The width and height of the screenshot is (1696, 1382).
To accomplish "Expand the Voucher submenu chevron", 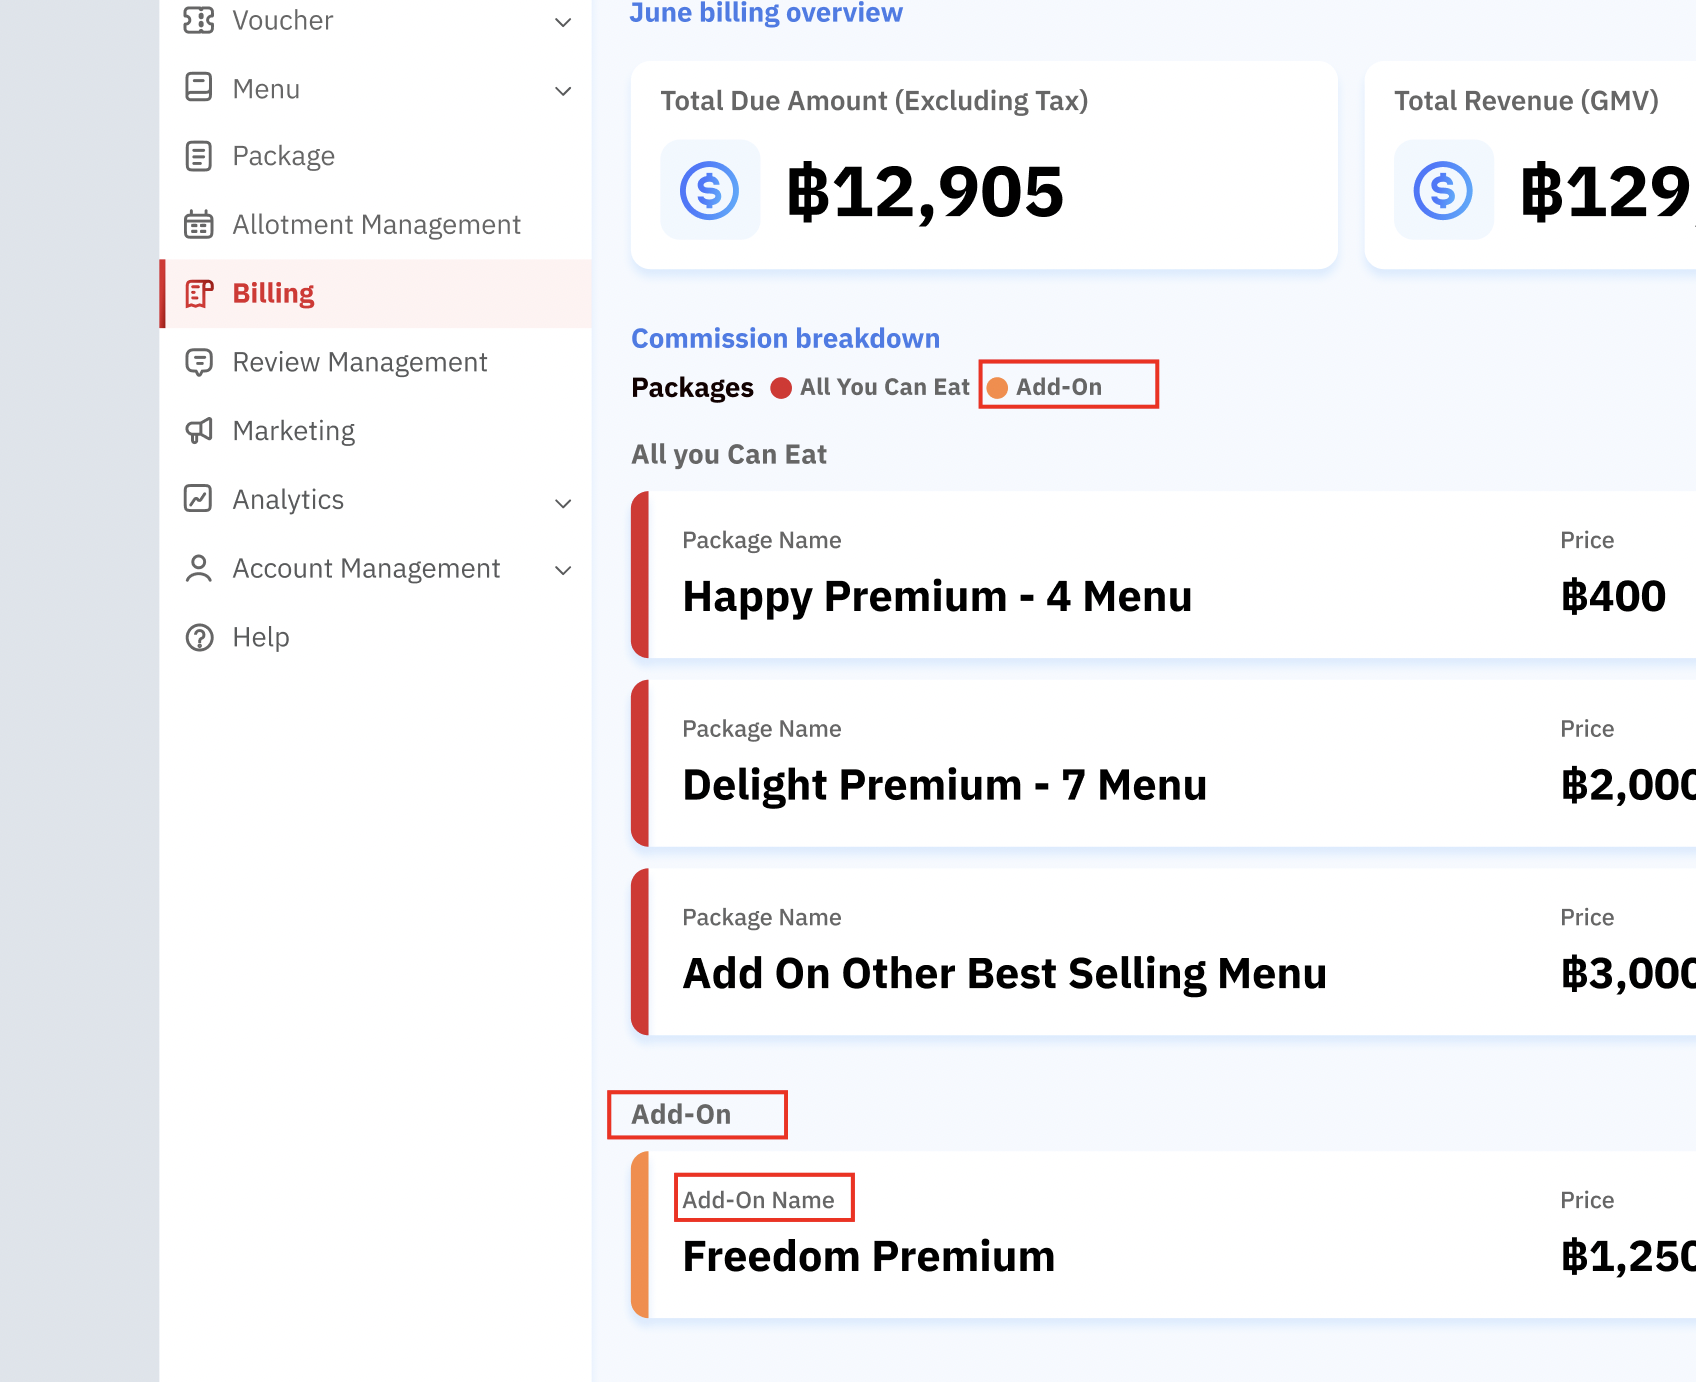I will tap(563, 22).
